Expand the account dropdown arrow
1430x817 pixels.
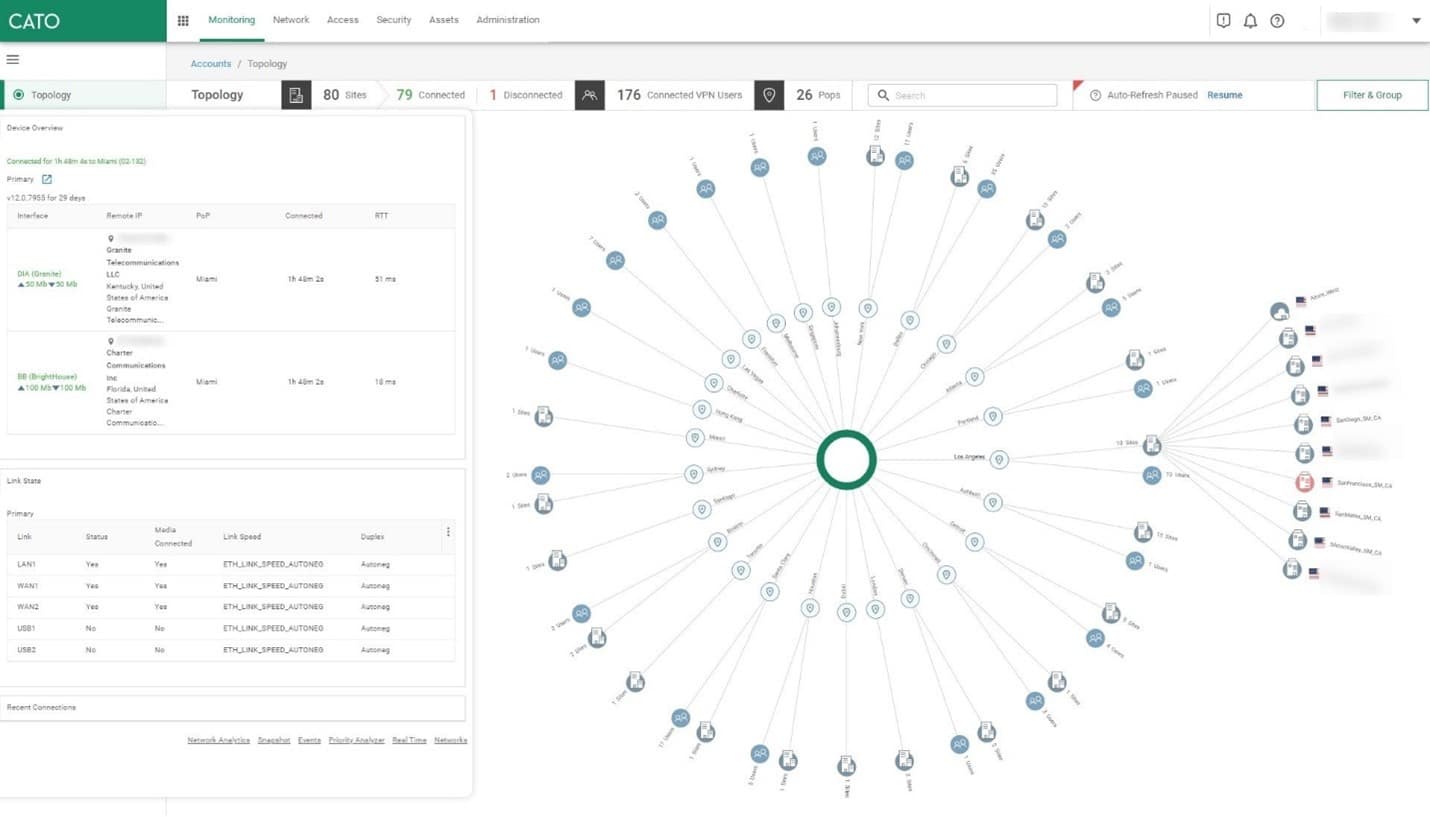click(x=1416, y=20)
